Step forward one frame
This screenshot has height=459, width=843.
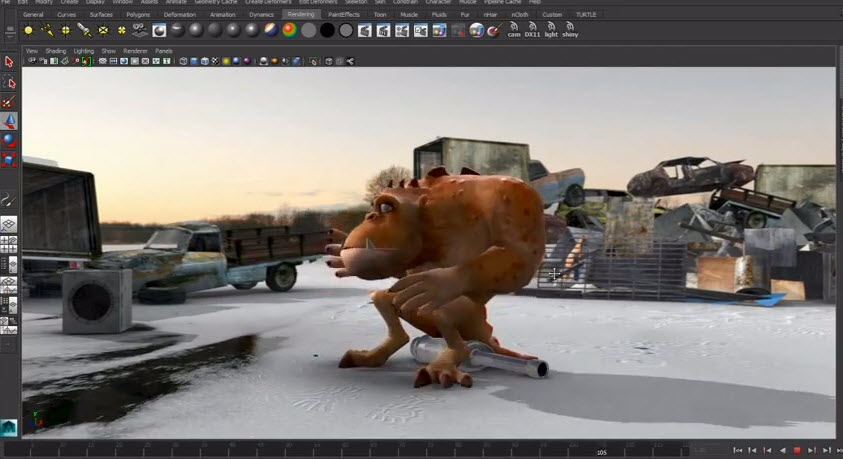point(827,450)
